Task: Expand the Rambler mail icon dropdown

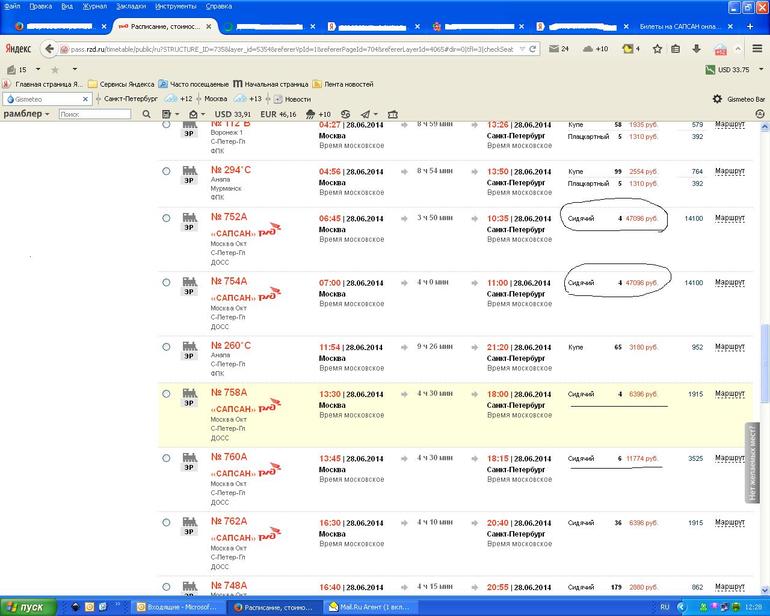Action: [203, 114]
